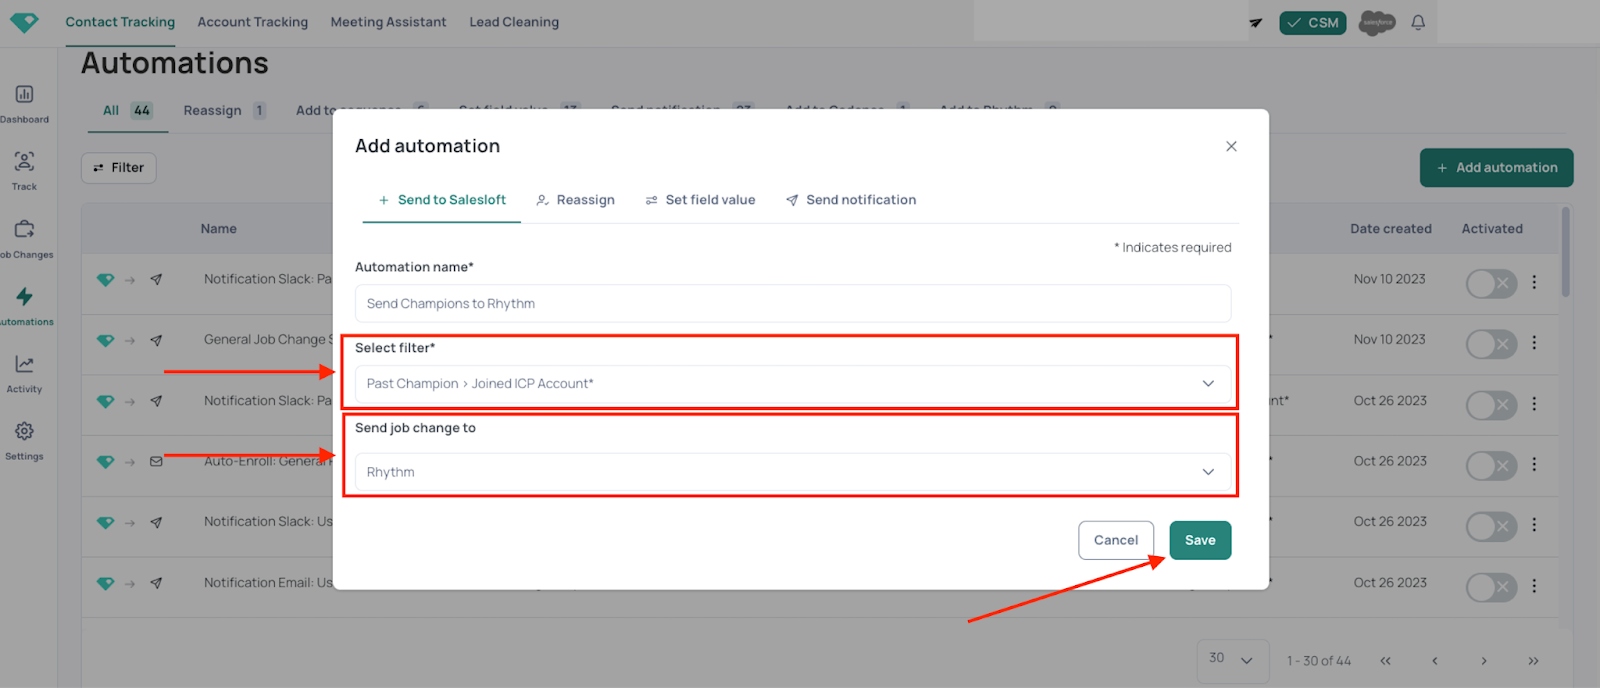The width and height of the screenshot is (1600, 688).
Task: Select the Reassign 1 filter tab
Action: point(224,110)
